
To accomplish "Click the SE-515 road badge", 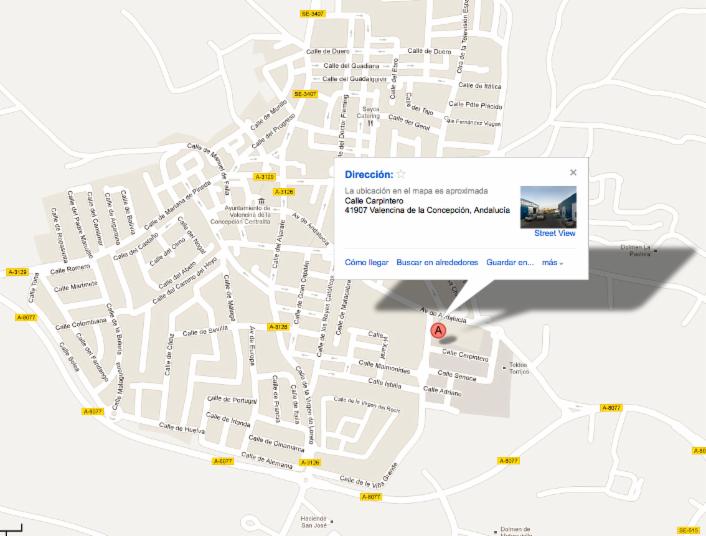I will (688, 530).
